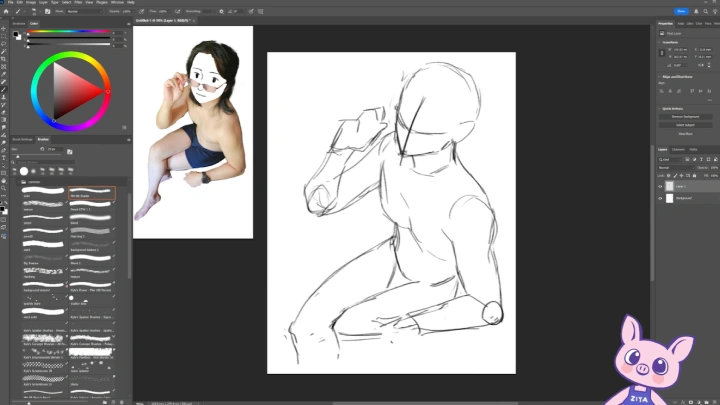Toggle Lock transparent pixels in Layers

click(668, 175)
